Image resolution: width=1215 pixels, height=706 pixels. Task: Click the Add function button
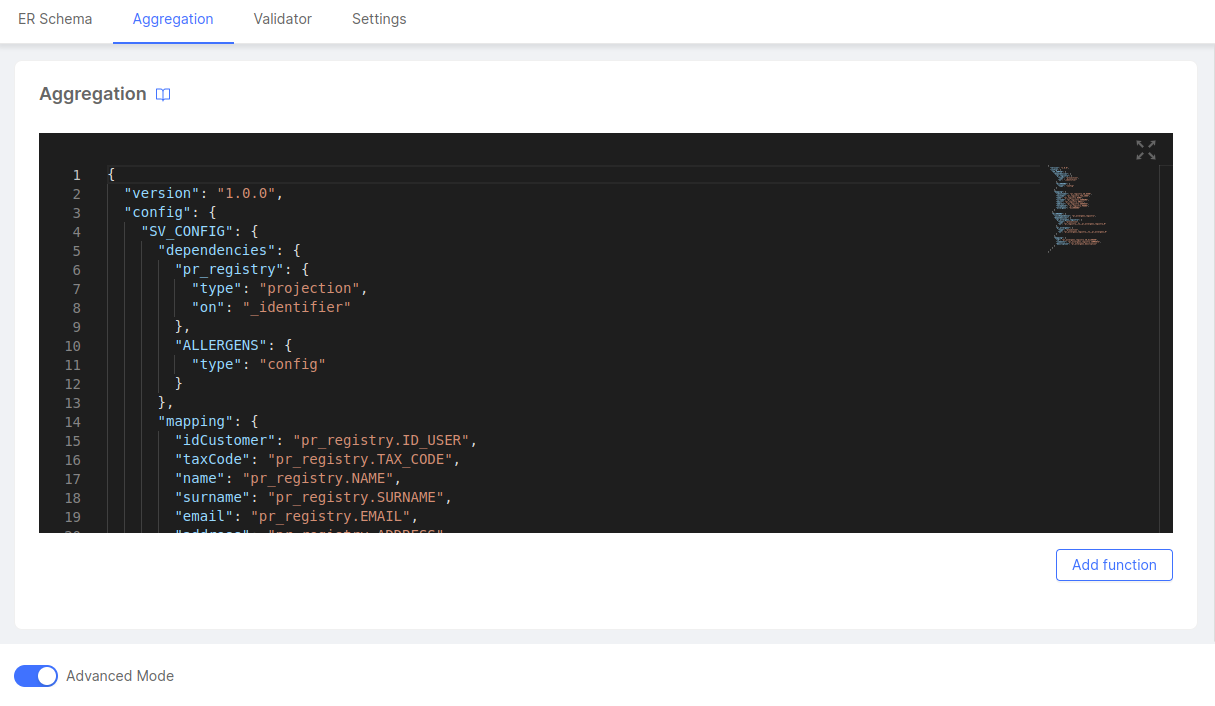(x=1113, y=564)
